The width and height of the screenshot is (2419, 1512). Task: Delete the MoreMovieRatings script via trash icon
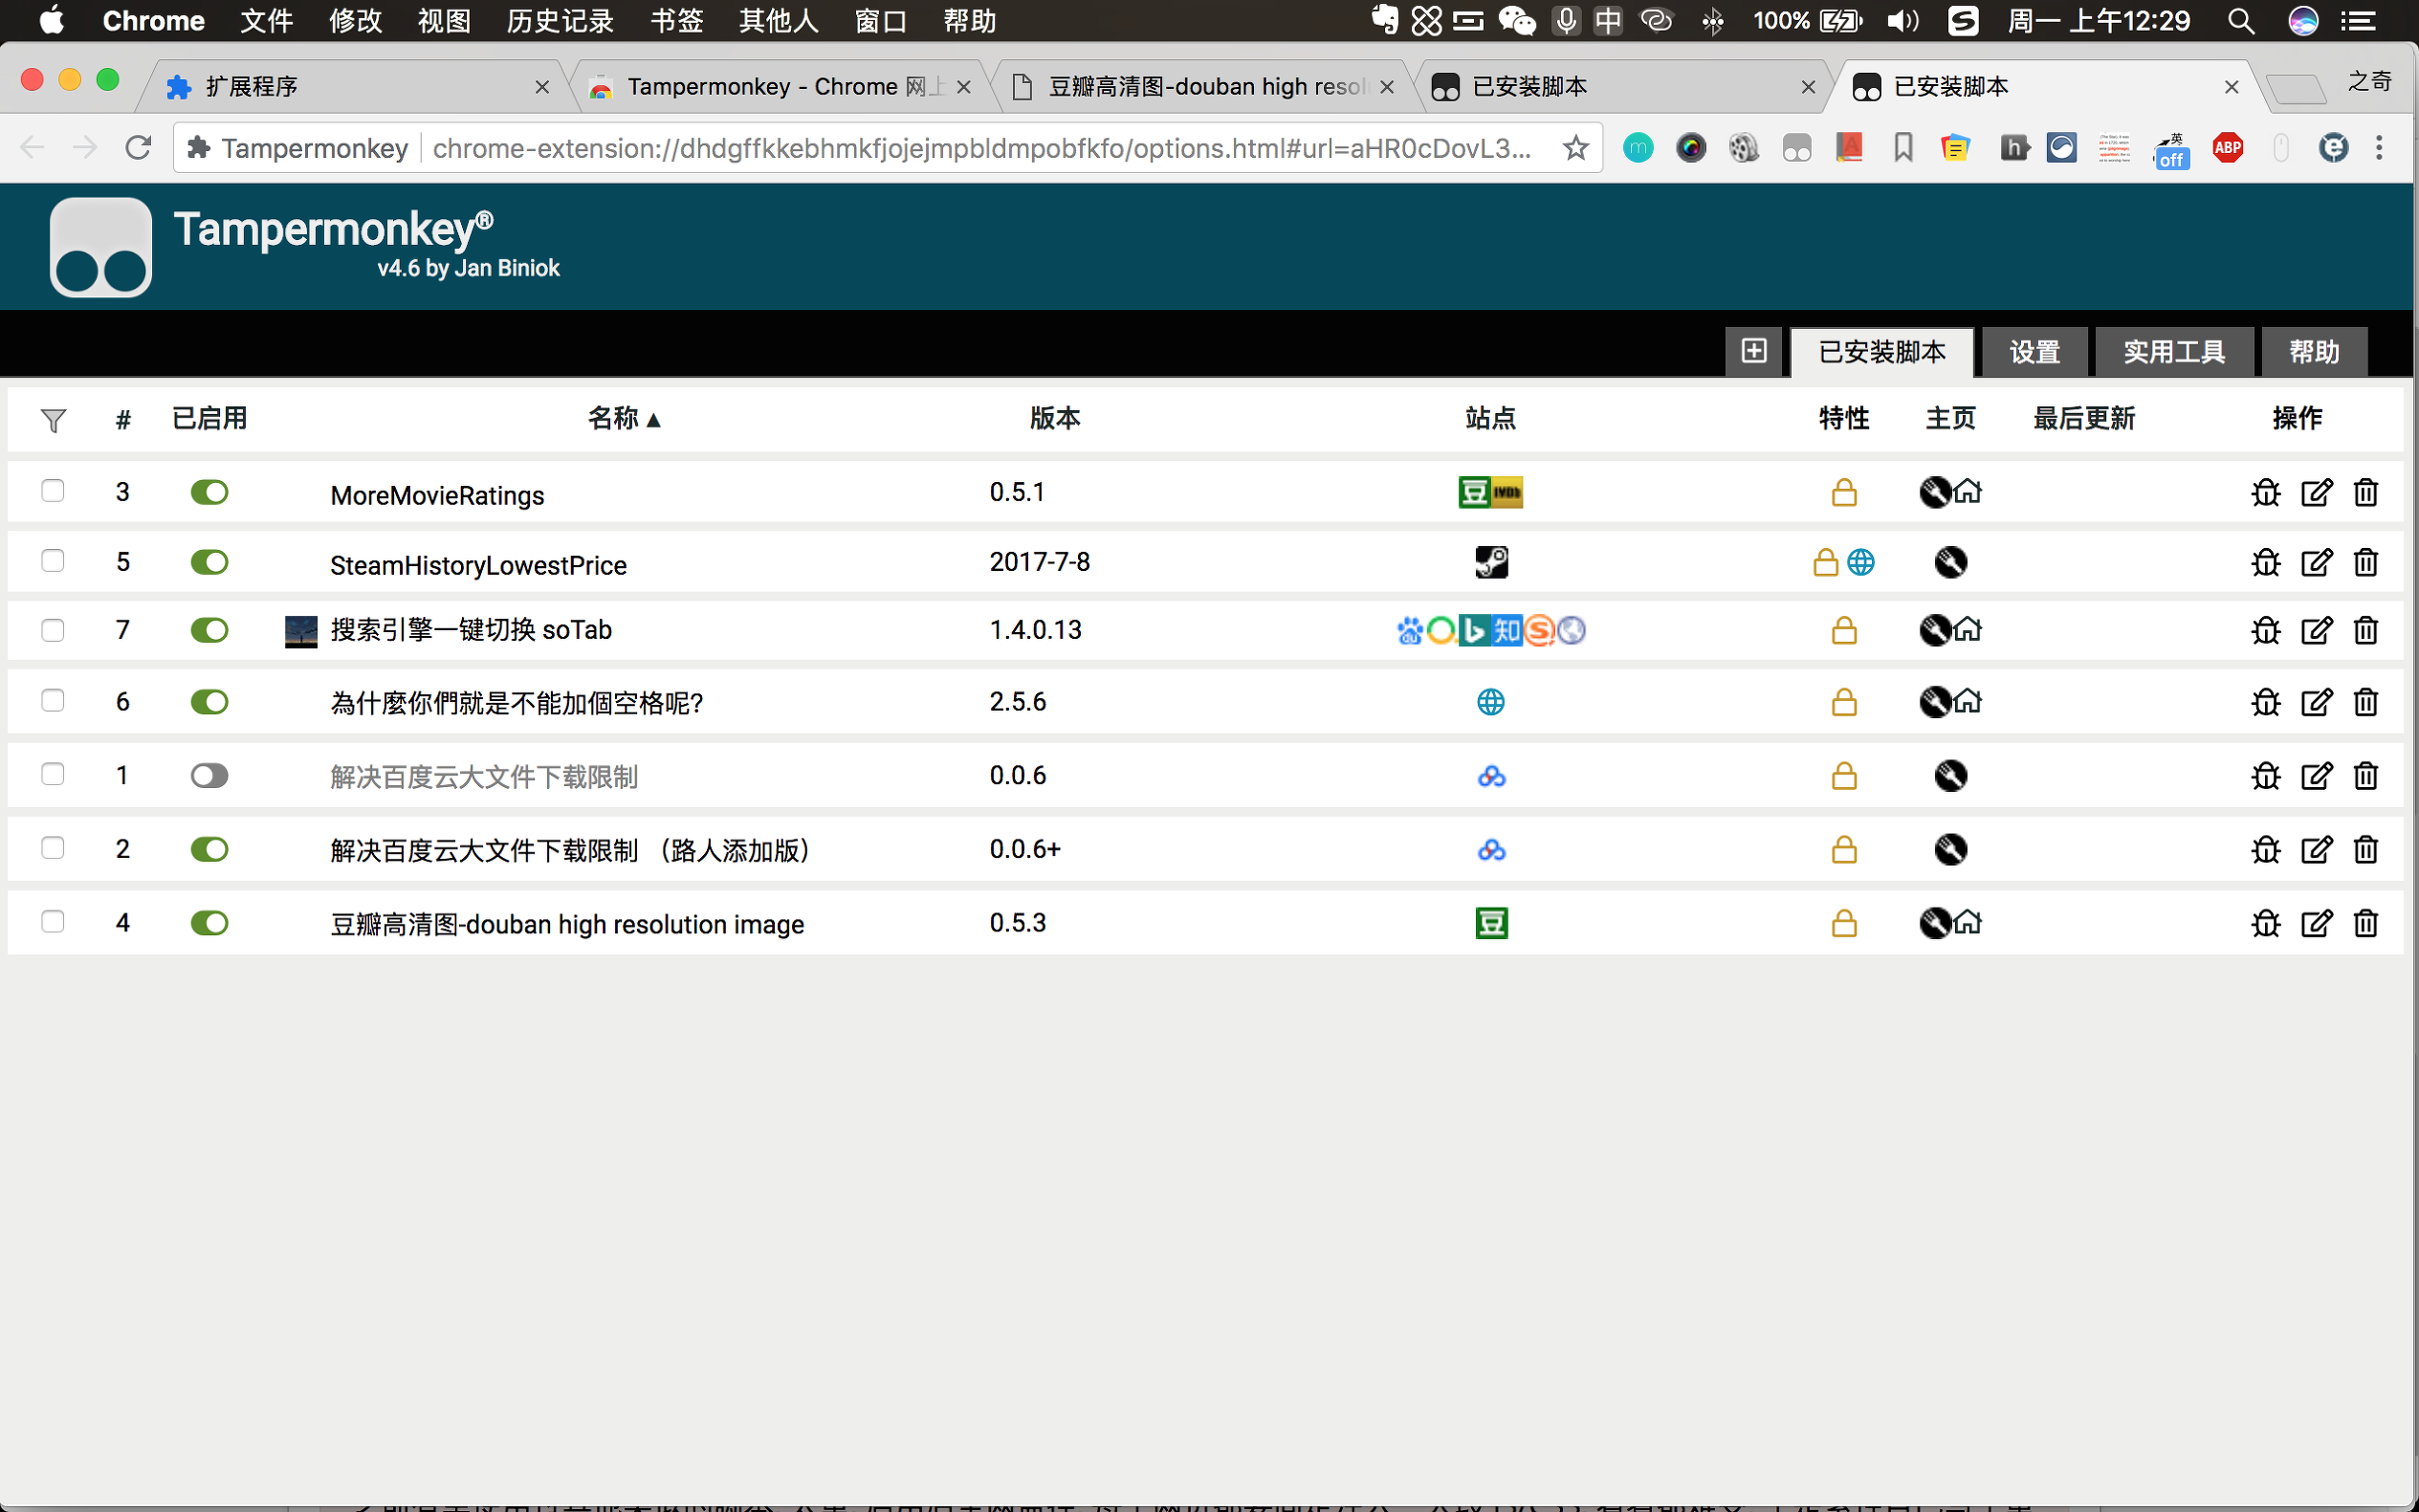click(x=2365, y=492)
